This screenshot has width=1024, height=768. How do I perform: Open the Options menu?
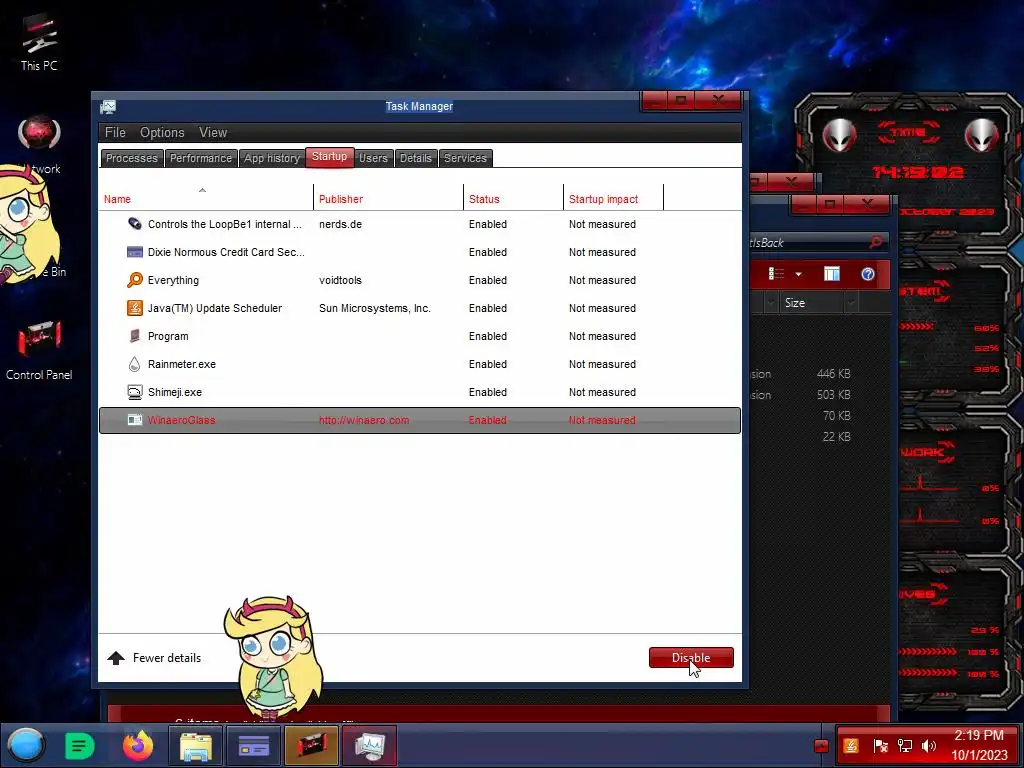pos(162,133)
